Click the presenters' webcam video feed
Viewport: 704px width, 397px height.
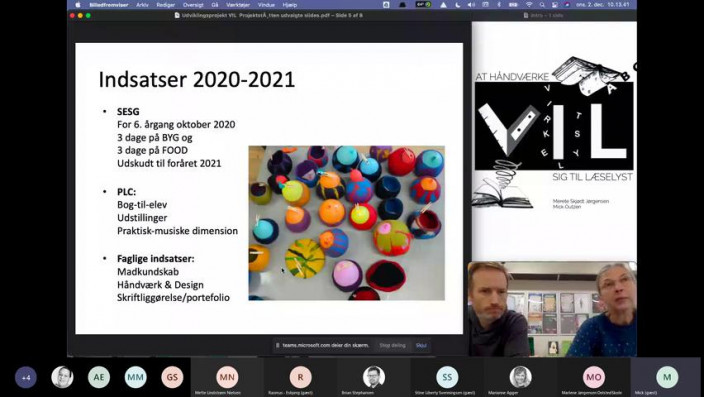[x=552, y=309]
